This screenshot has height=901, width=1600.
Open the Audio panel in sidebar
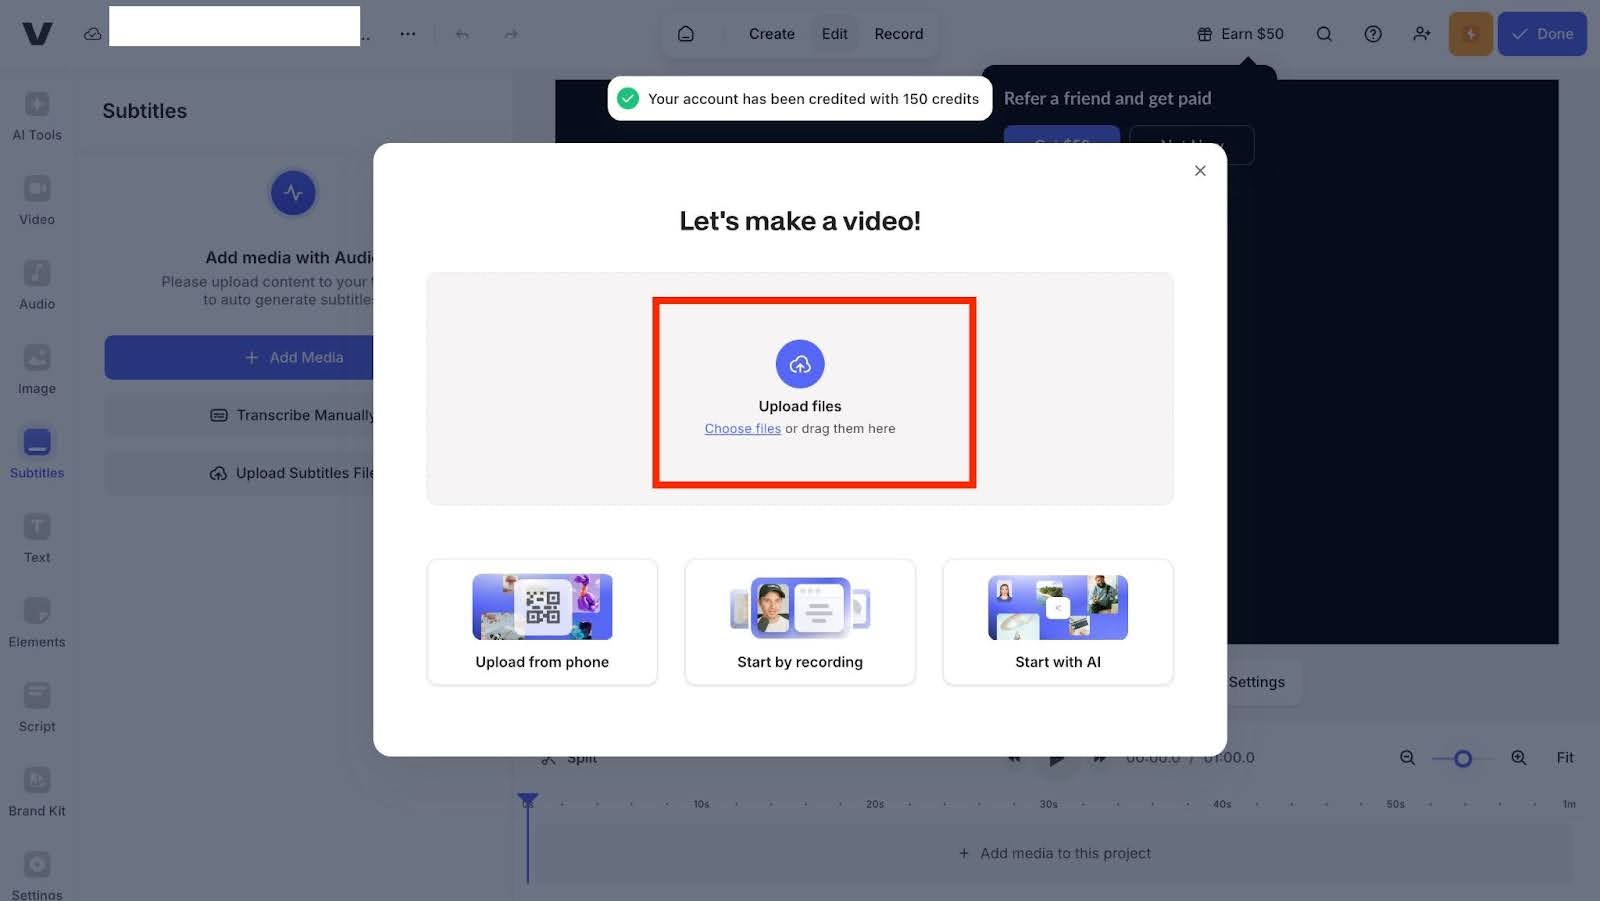37,285
